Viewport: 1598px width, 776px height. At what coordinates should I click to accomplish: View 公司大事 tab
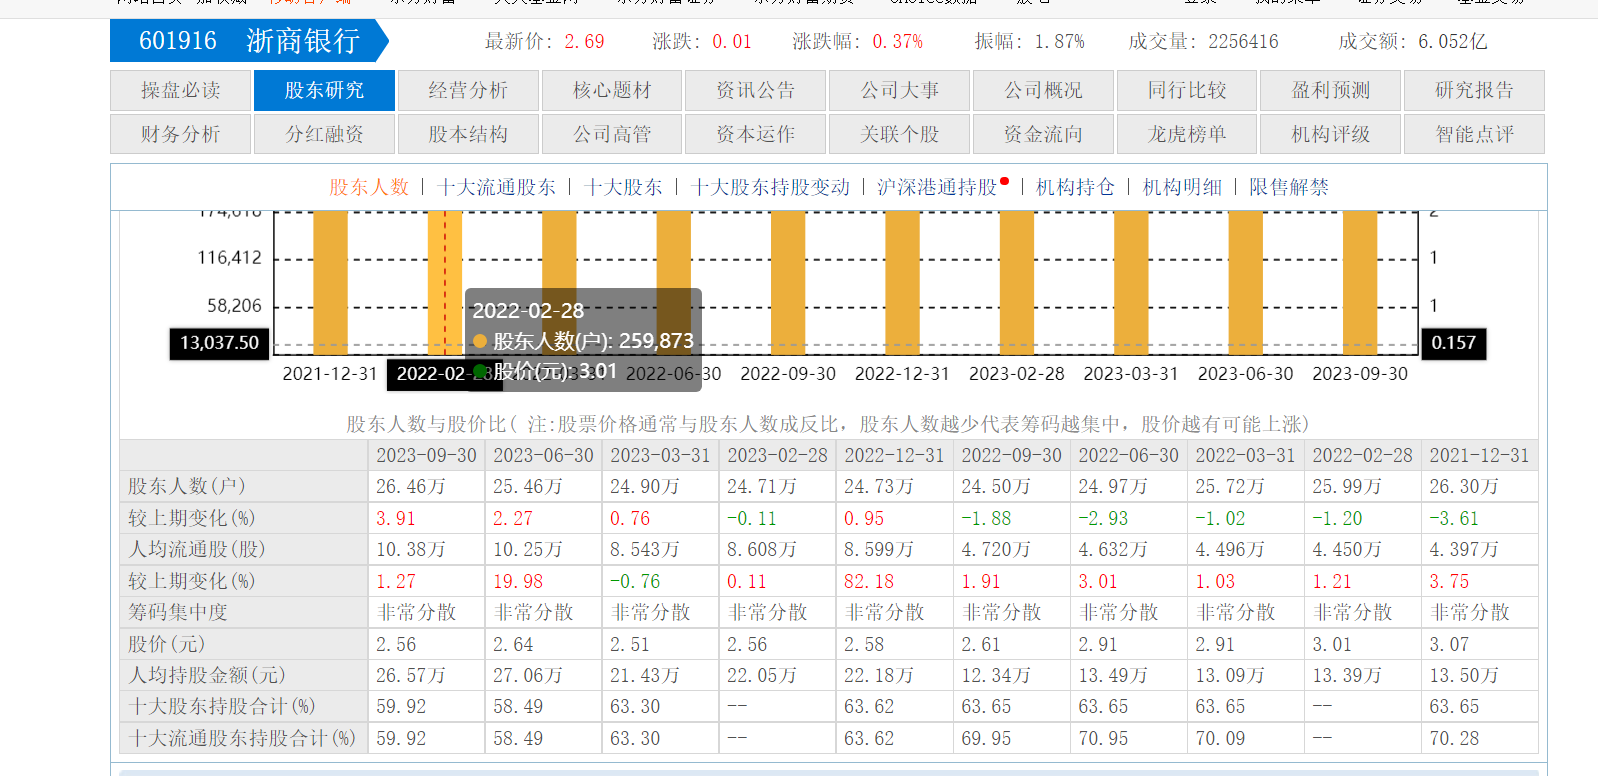900,90
